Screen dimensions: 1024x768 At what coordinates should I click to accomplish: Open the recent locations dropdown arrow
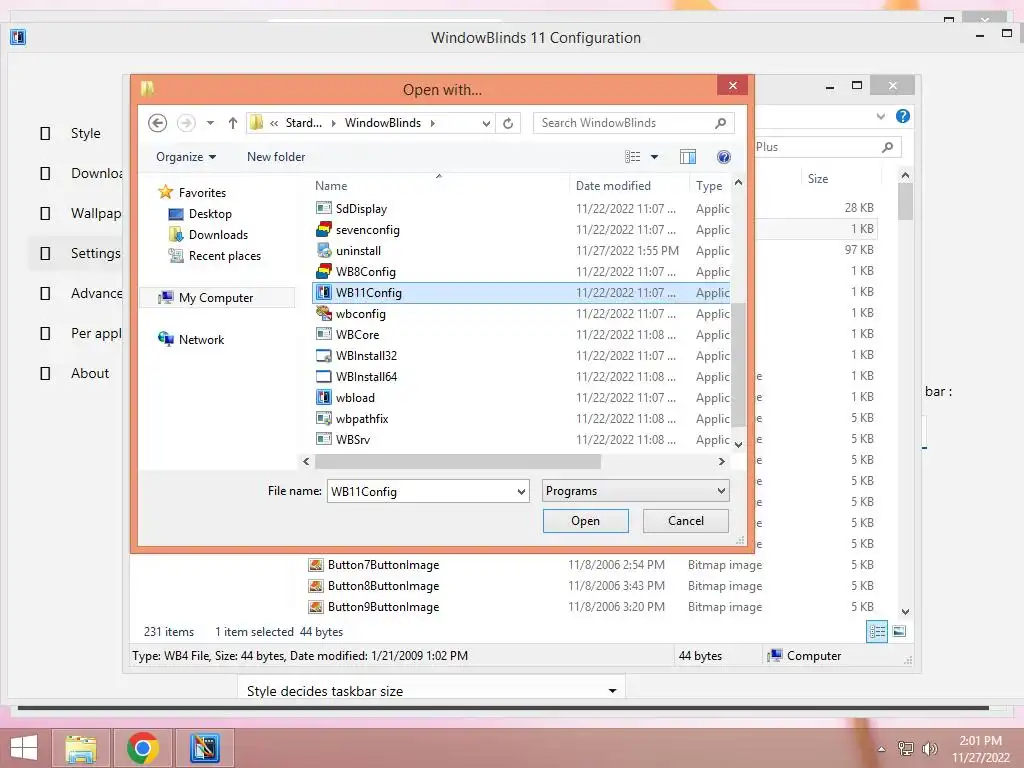pyautogui.click(x=210, y=123)
